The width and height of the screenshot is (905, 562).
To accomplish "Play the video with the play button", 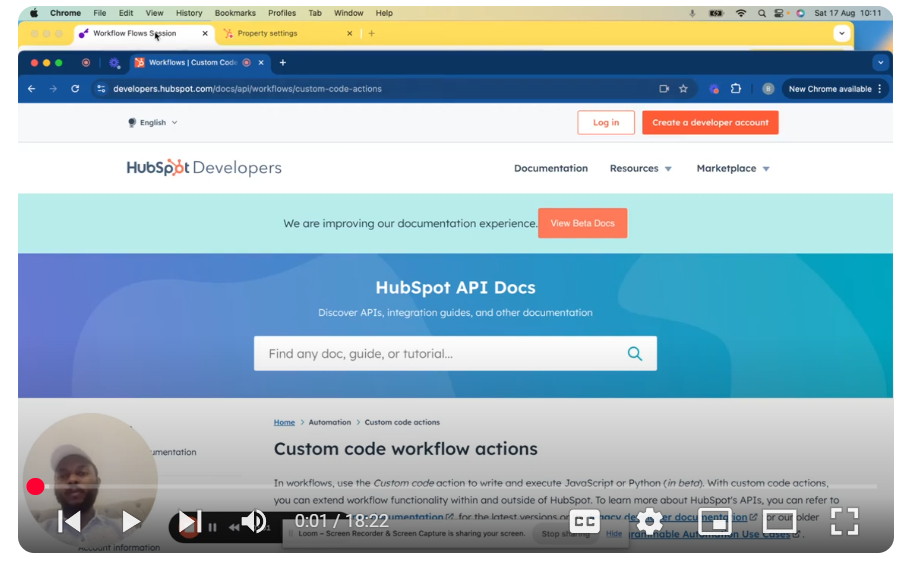I will coord(131,522).
